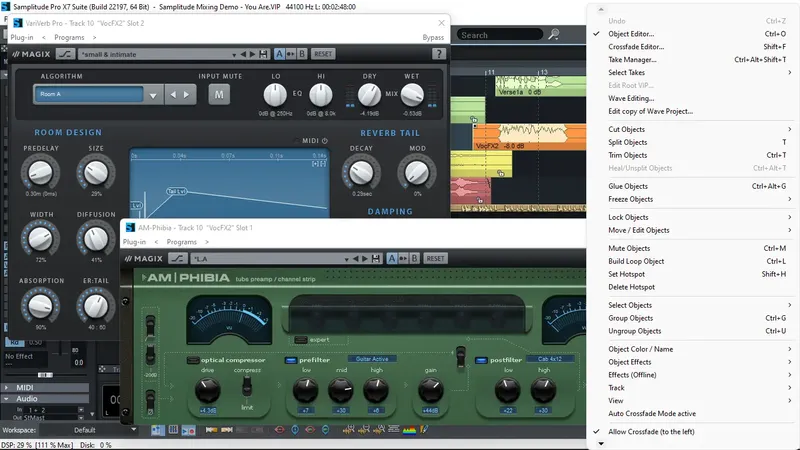The image size is (800, 450).
Task: Open the spectrum visualization icon in bottom toolbar
Action: click(x=409, y=430)
